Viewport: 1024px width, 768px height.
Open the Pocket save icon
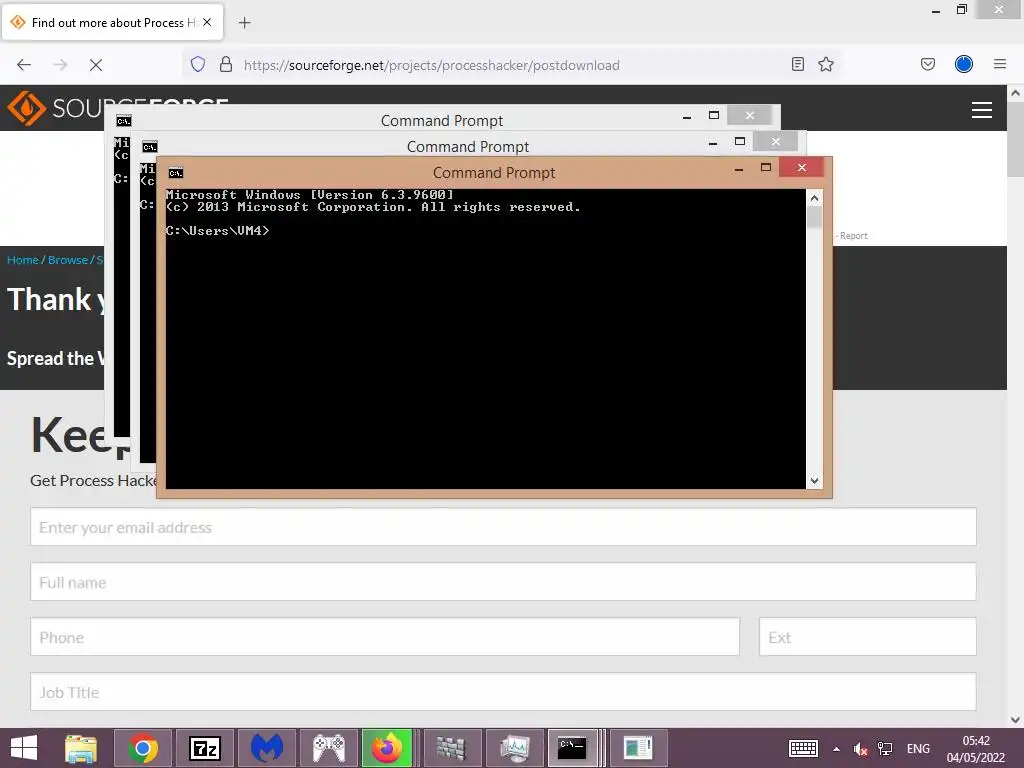928,64
